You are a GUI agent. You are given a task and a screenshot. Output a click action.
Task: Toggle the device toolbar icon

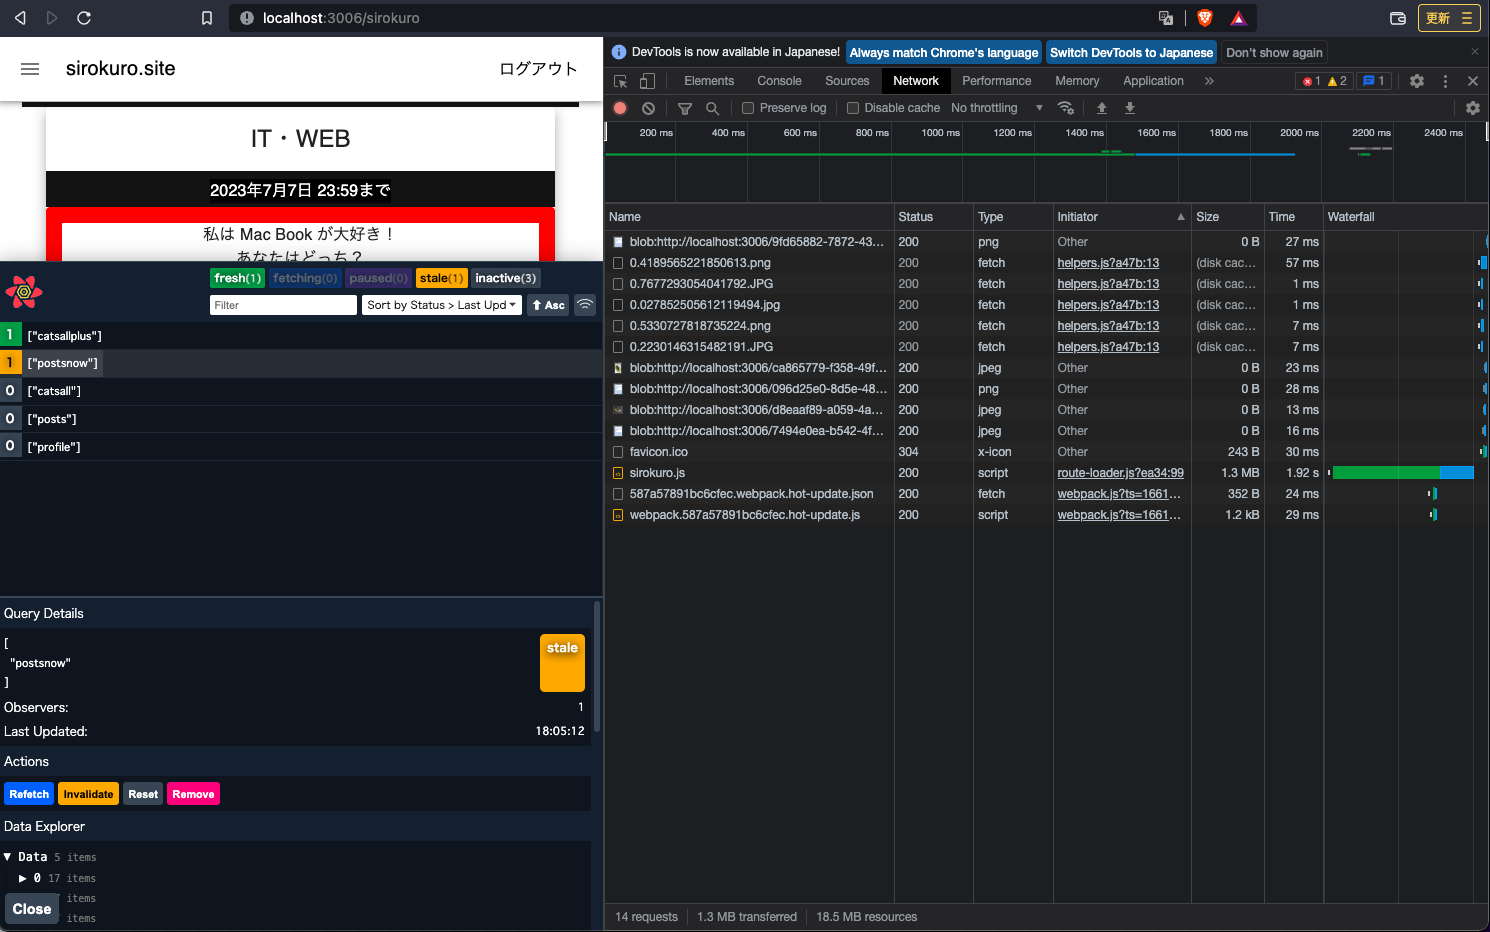(647, 81)
